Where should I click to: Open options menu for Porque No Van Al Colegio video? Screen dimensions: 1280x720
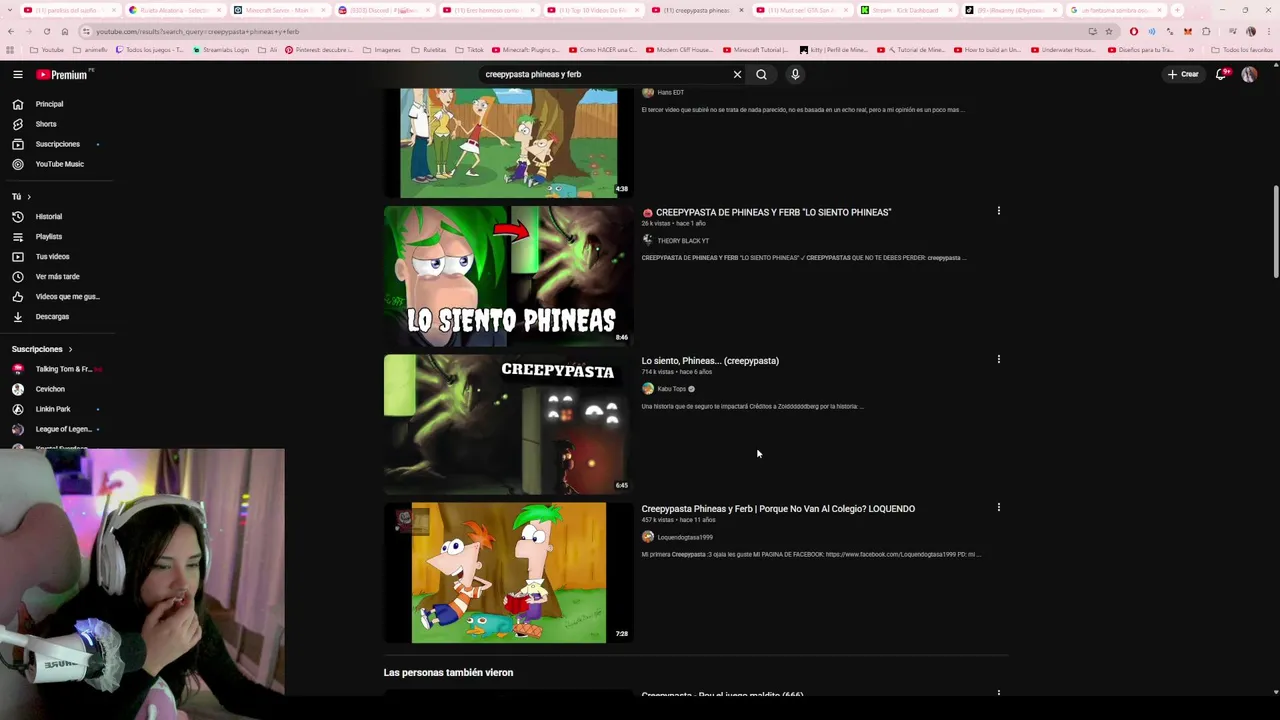(998, 507)
